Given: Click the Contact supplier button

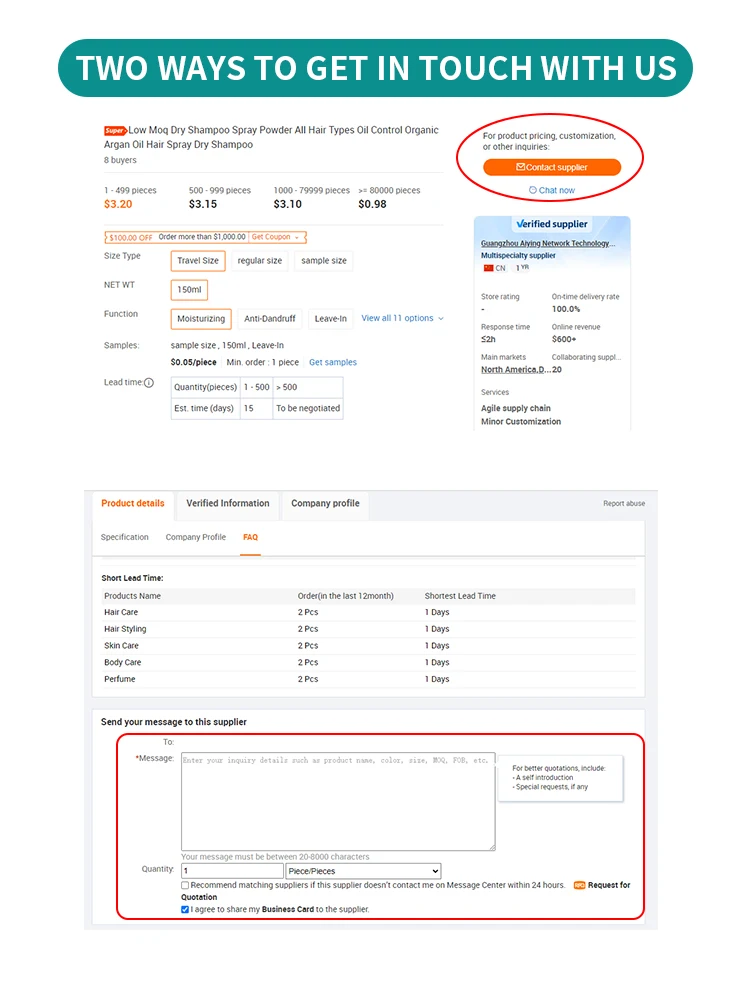Looking at the screenshot, I should [x=552, y=167].
